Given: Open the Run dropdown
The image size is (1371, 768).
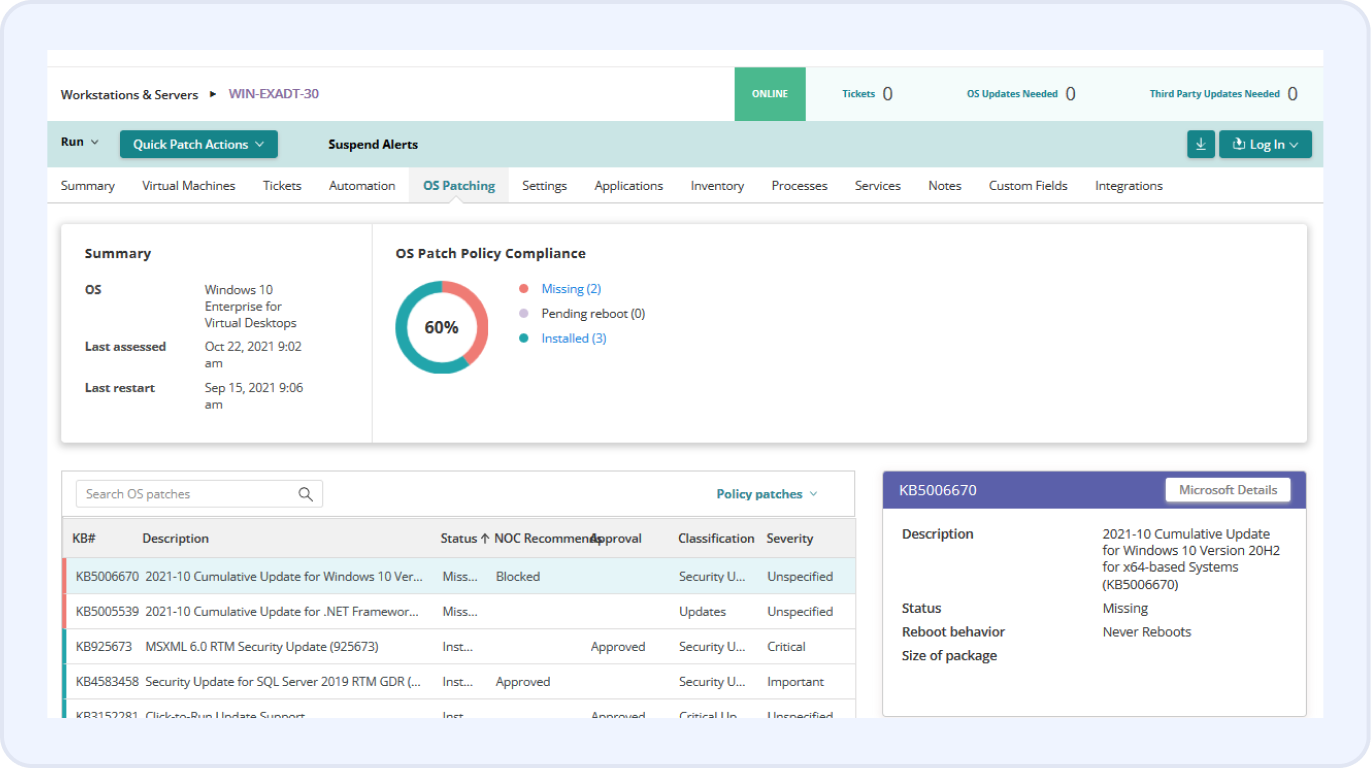Looking at the screenshot, I should tap(80, 142).
